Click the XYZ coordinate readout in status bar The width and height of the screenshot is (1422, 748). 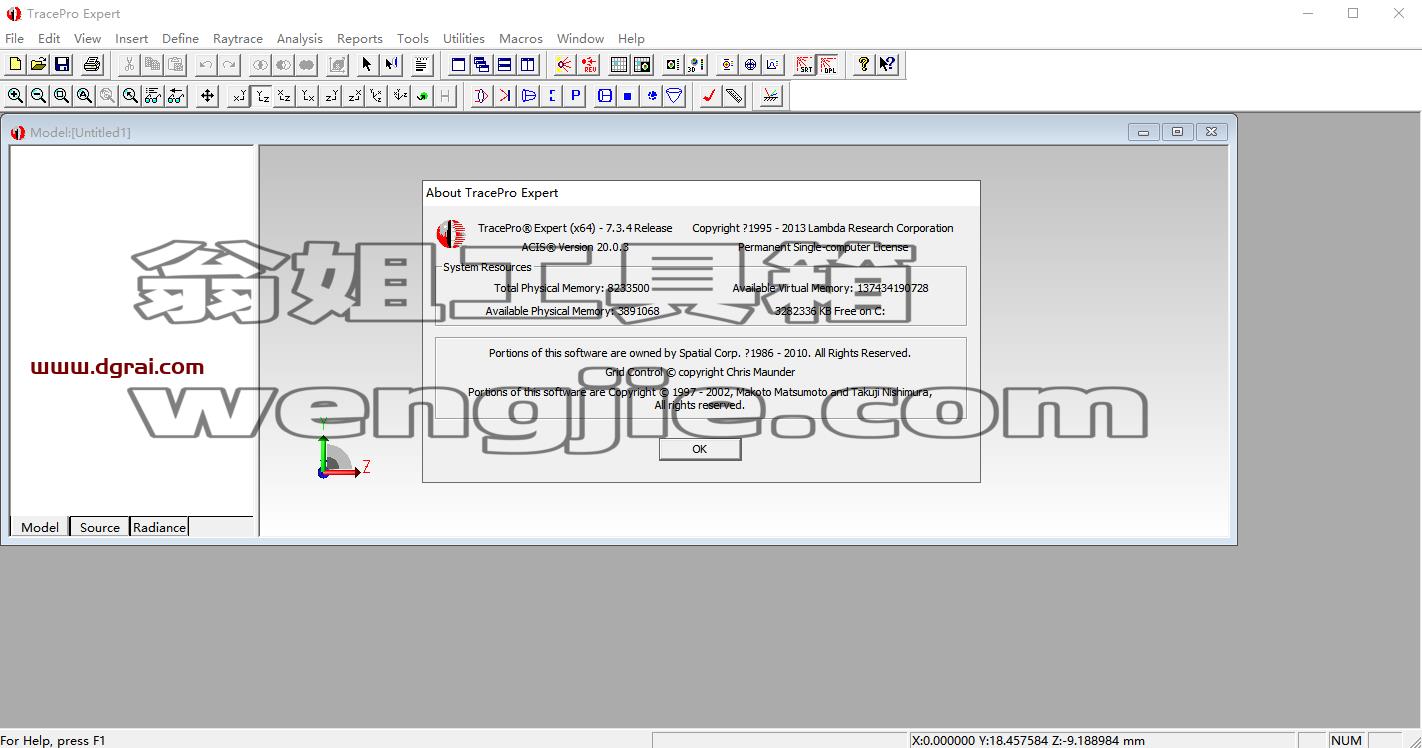point(1029,740)
